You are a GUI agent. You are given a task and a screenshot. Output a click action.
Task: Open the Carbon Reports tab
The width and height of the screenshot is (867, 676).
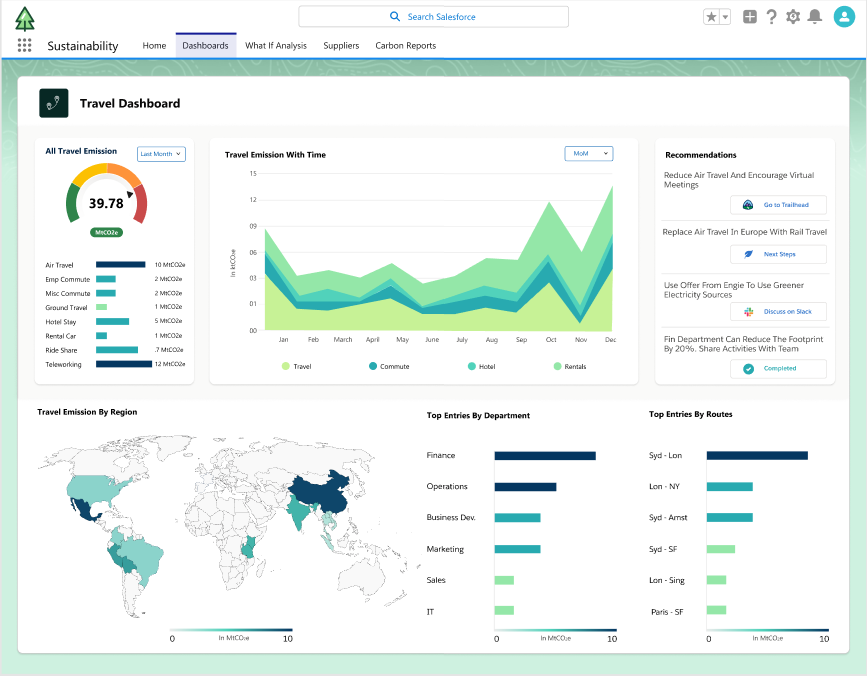[405, 45]
